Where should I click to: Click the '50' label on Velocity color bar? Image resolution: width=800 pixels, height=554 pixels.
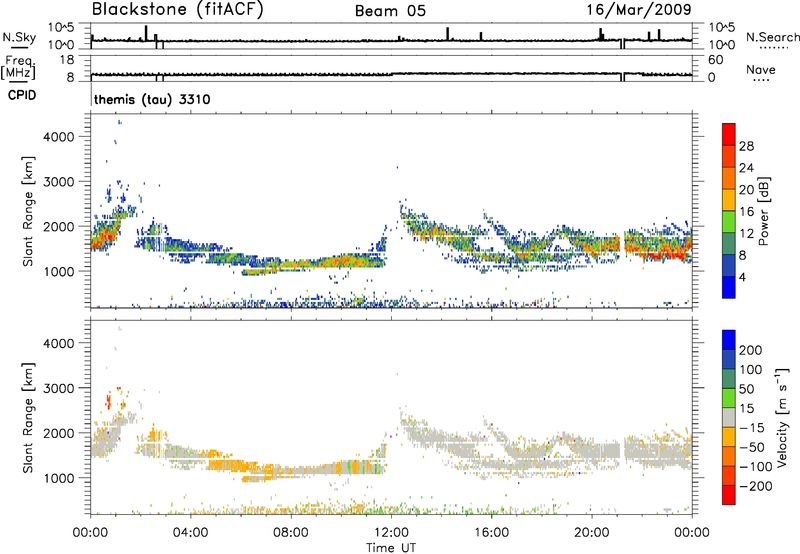coord(746,389)
